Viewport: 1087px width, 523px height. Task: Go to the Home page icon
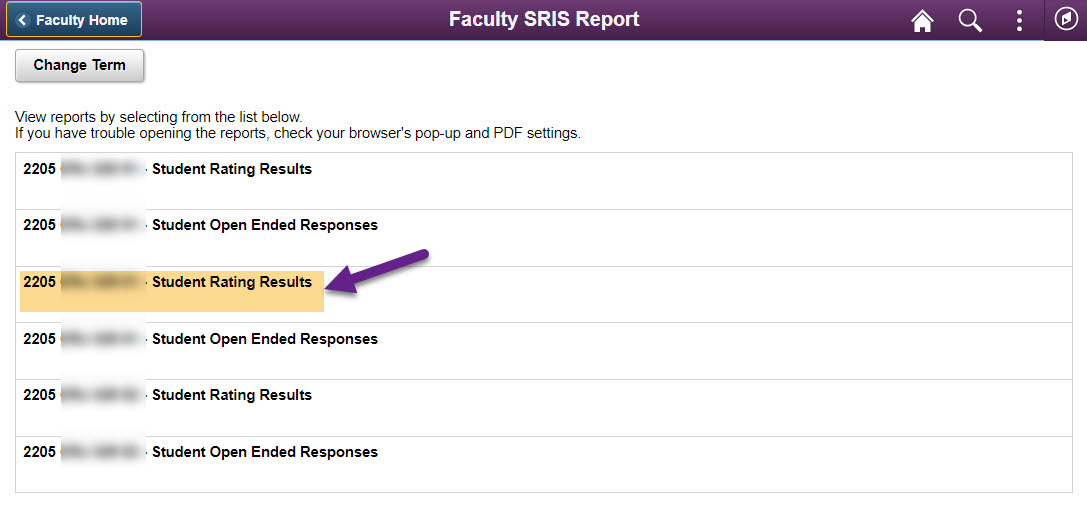(922, 21)
